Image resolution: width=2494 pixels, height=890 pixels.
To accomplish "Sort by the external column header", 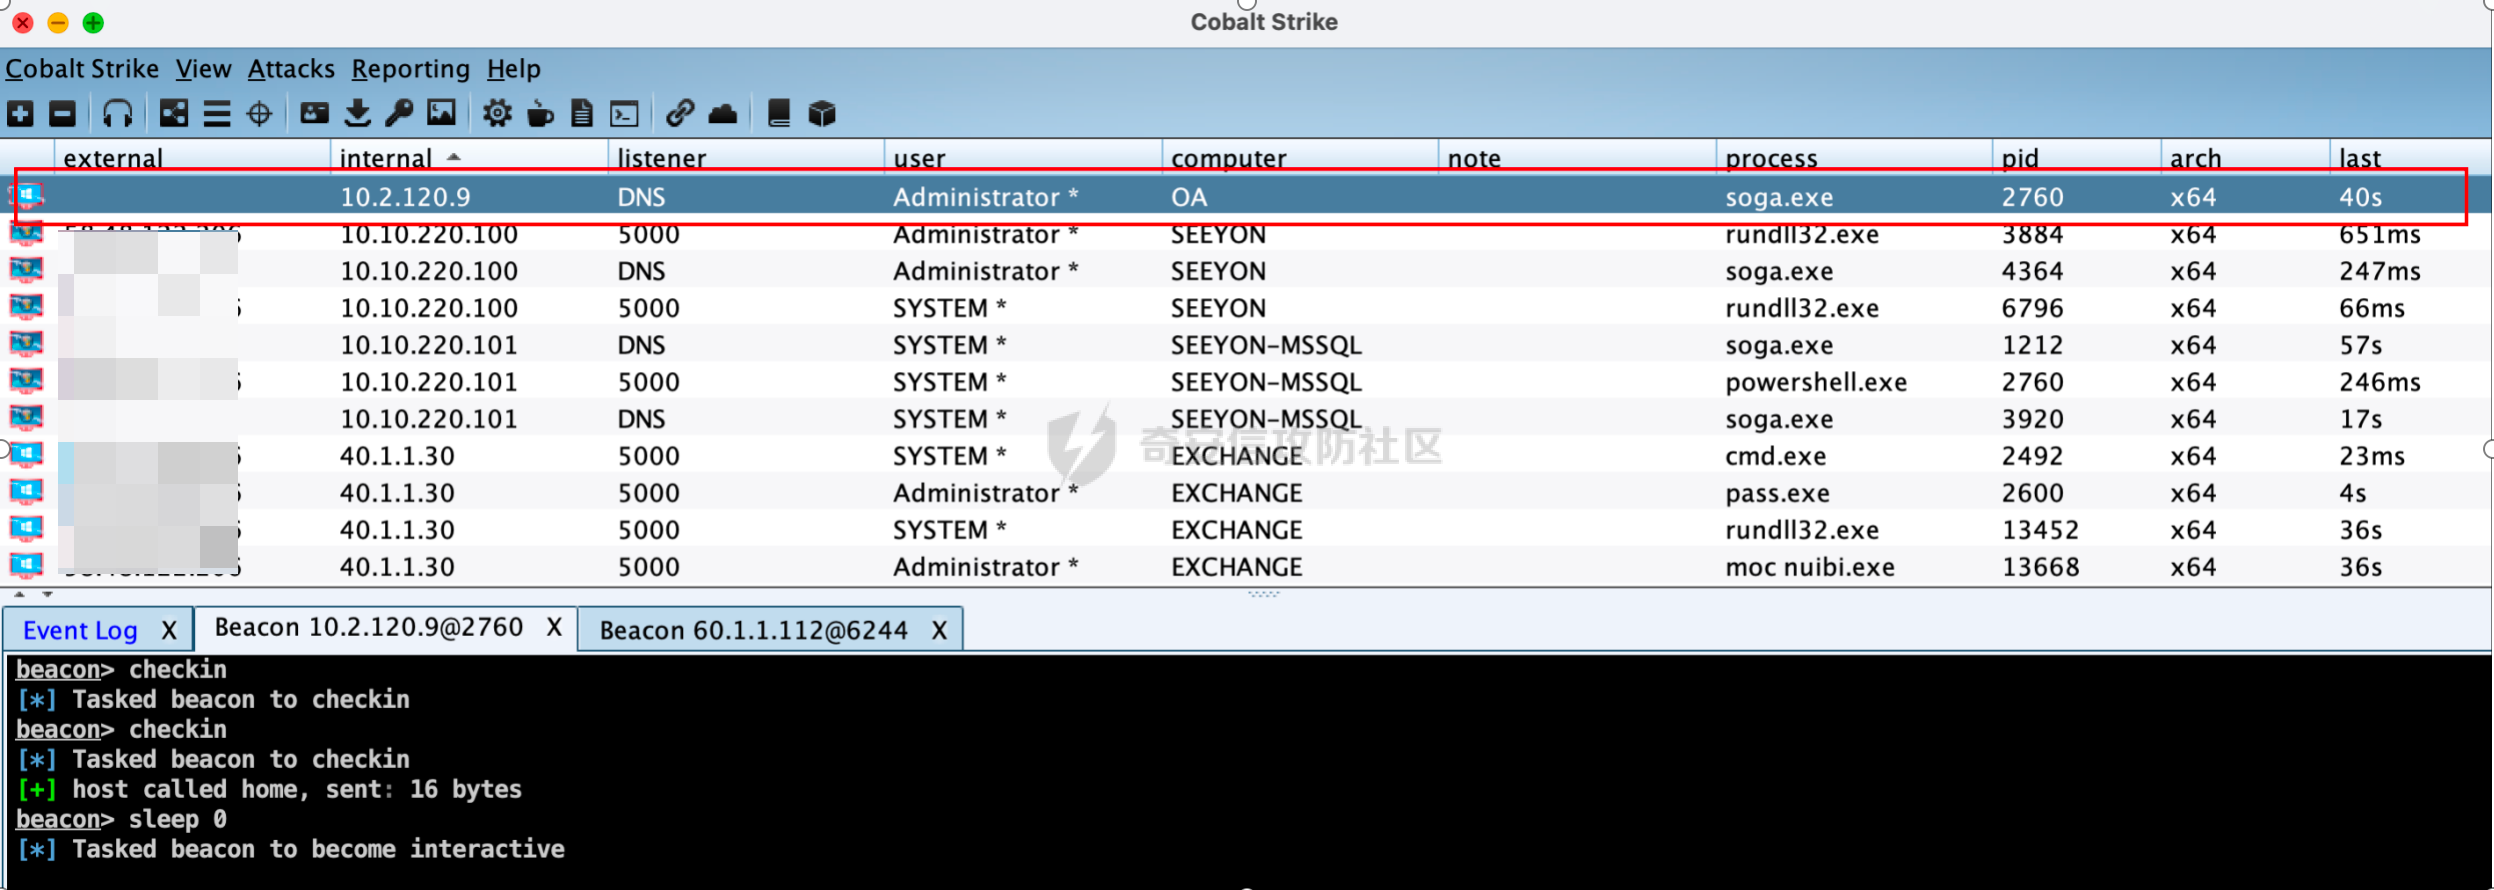I will (x=191, y=157).
